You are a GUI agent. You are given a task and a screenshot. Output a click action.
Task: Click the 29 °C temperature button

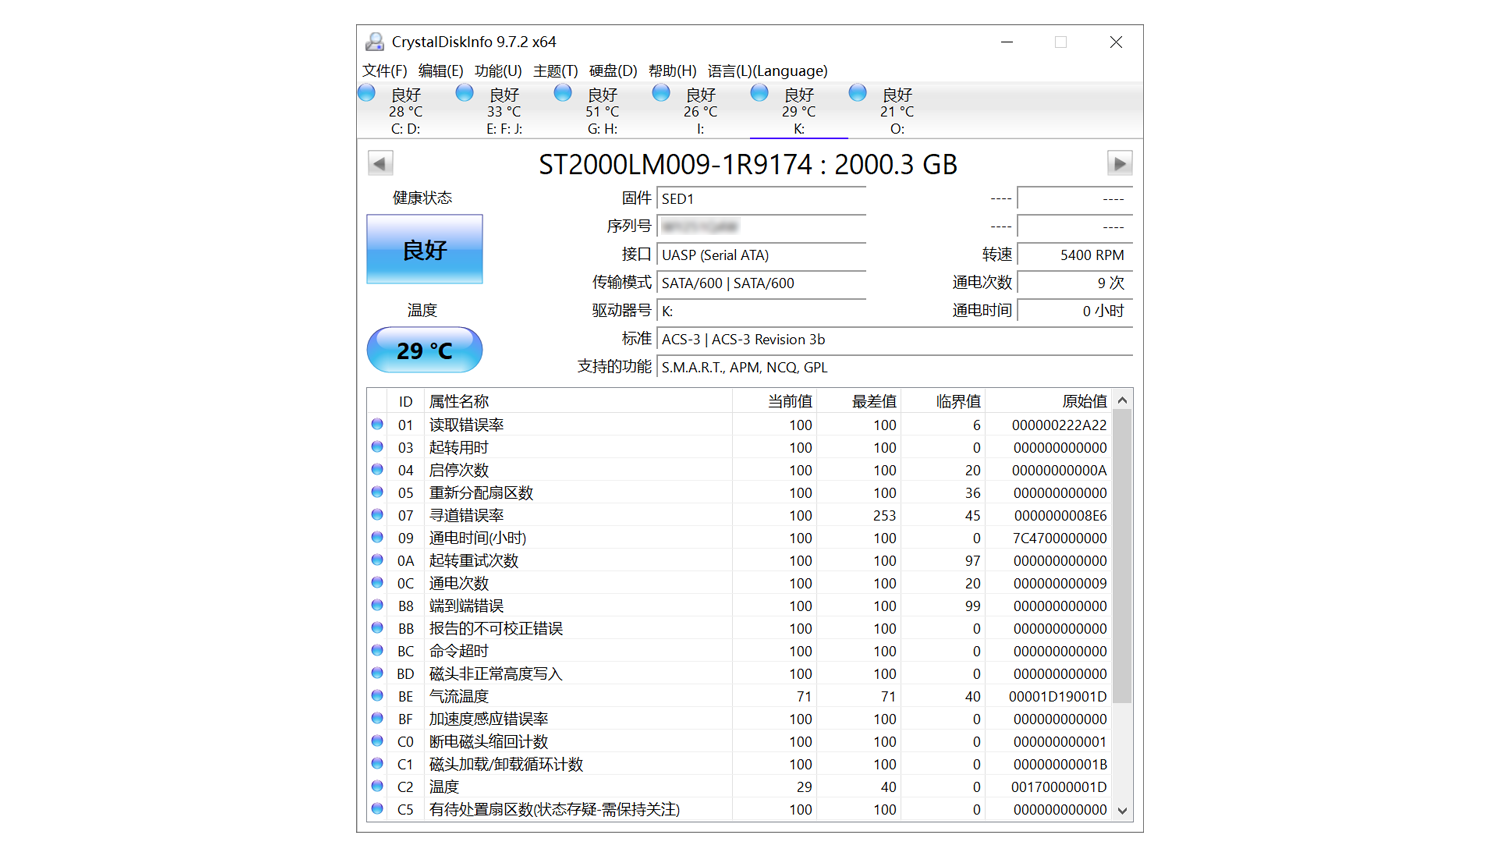tap(425, 350)
